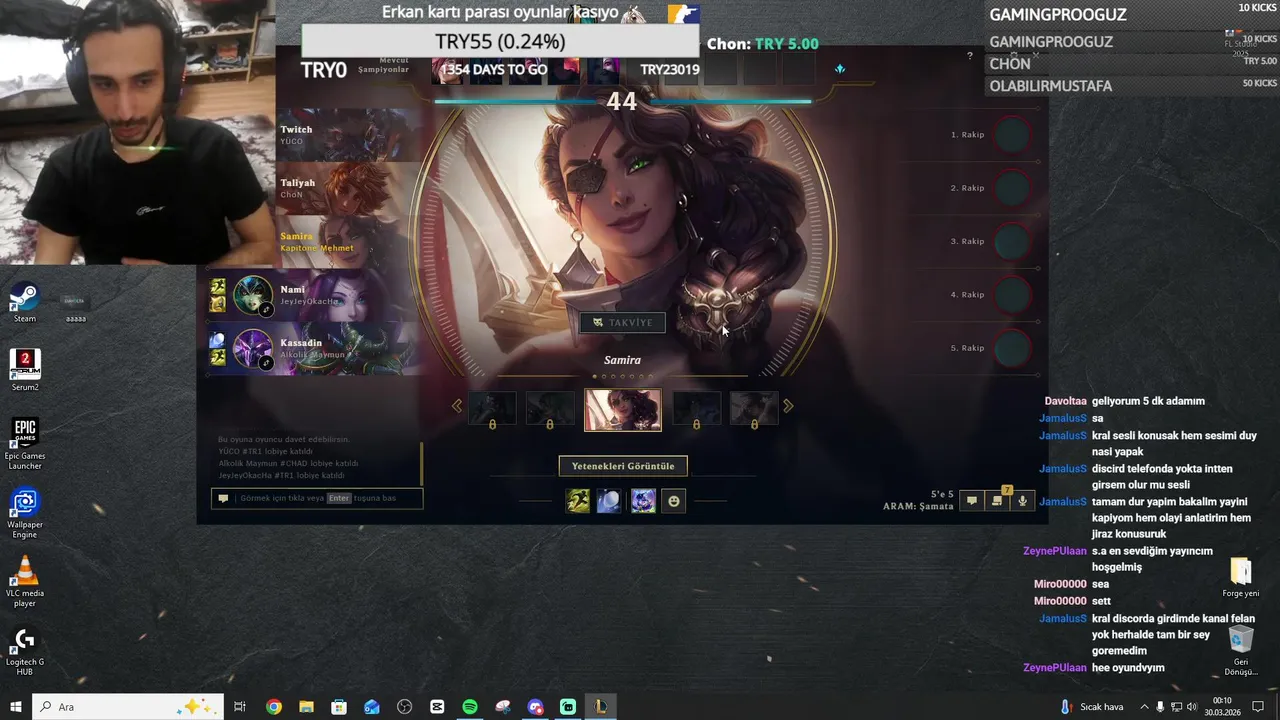Open File Explorer from the taskbar
This screenshot has height=720, width=1280.
click(306, 707)
